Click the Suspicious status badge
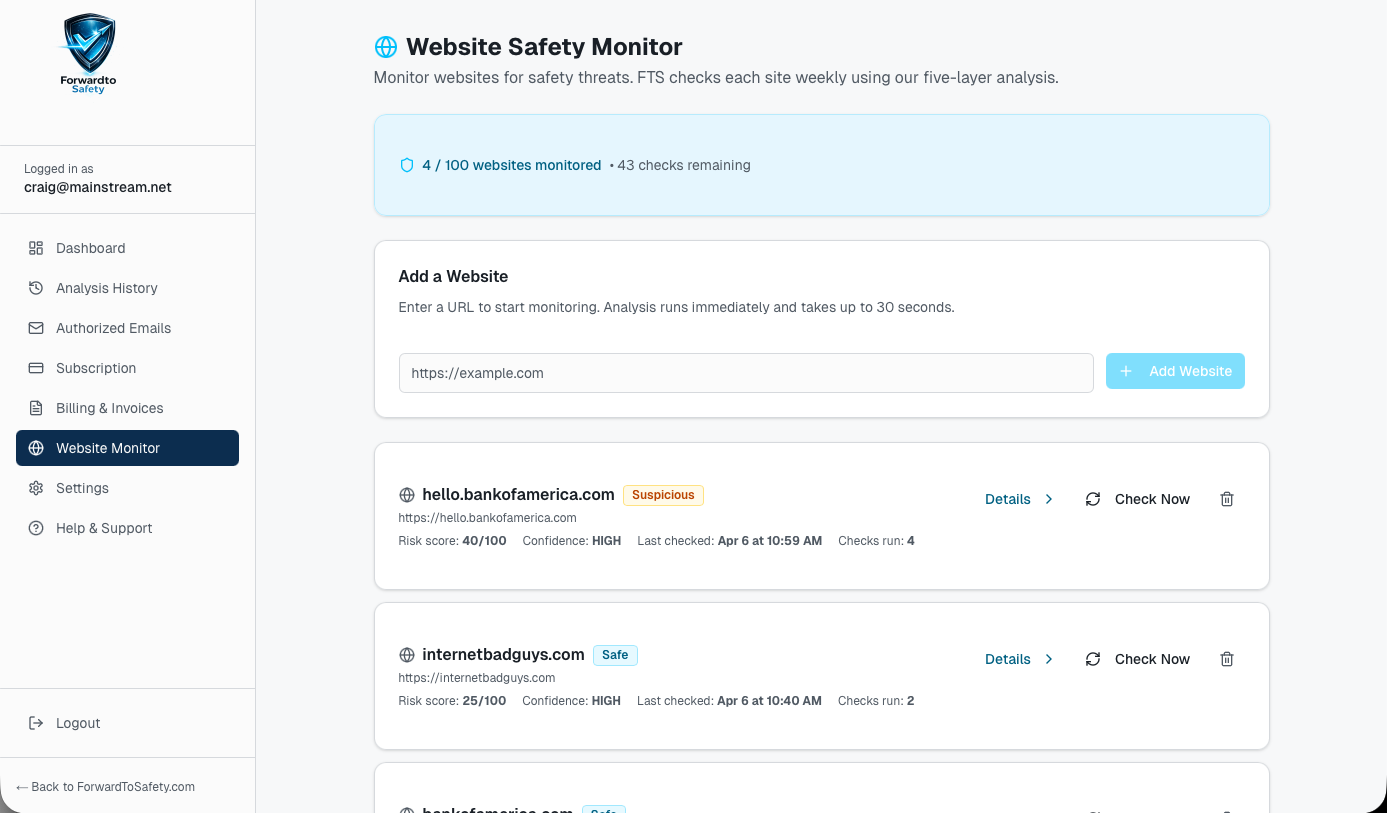 [x=663, y=495]
